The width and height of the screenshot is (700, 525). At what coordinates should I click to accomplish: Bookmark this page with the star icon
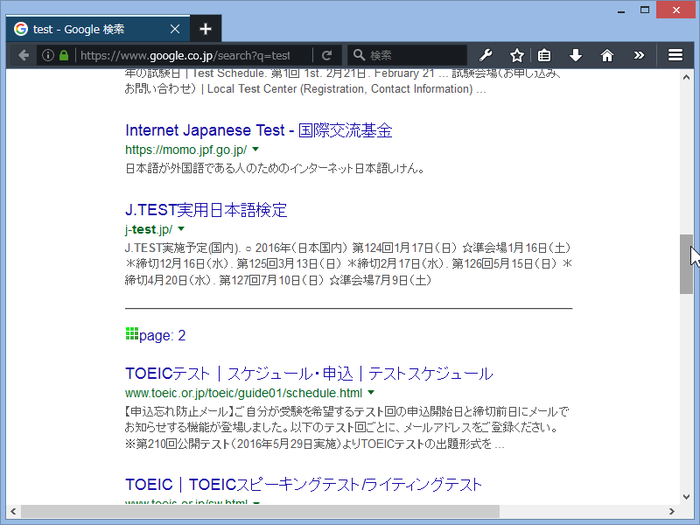click(517, 55)
